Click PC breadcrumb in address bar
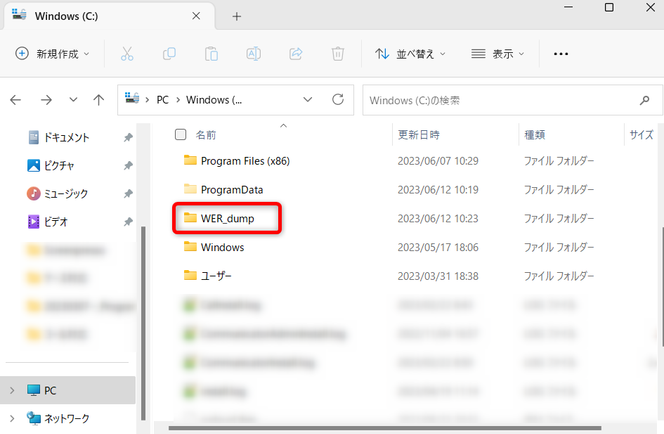 tap(163, 100)
